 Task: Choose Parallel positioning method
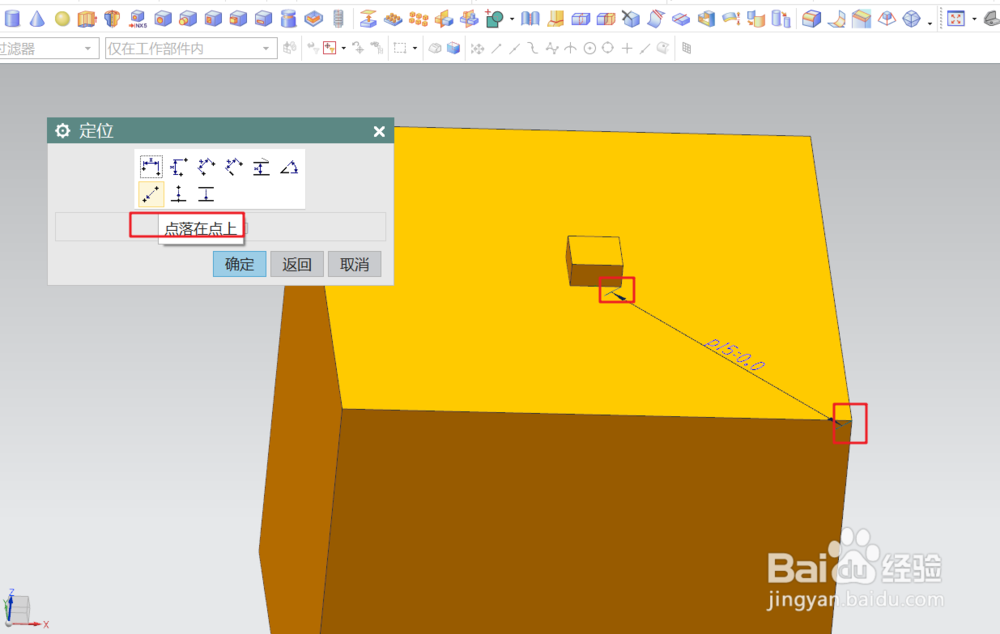(206, 167)
